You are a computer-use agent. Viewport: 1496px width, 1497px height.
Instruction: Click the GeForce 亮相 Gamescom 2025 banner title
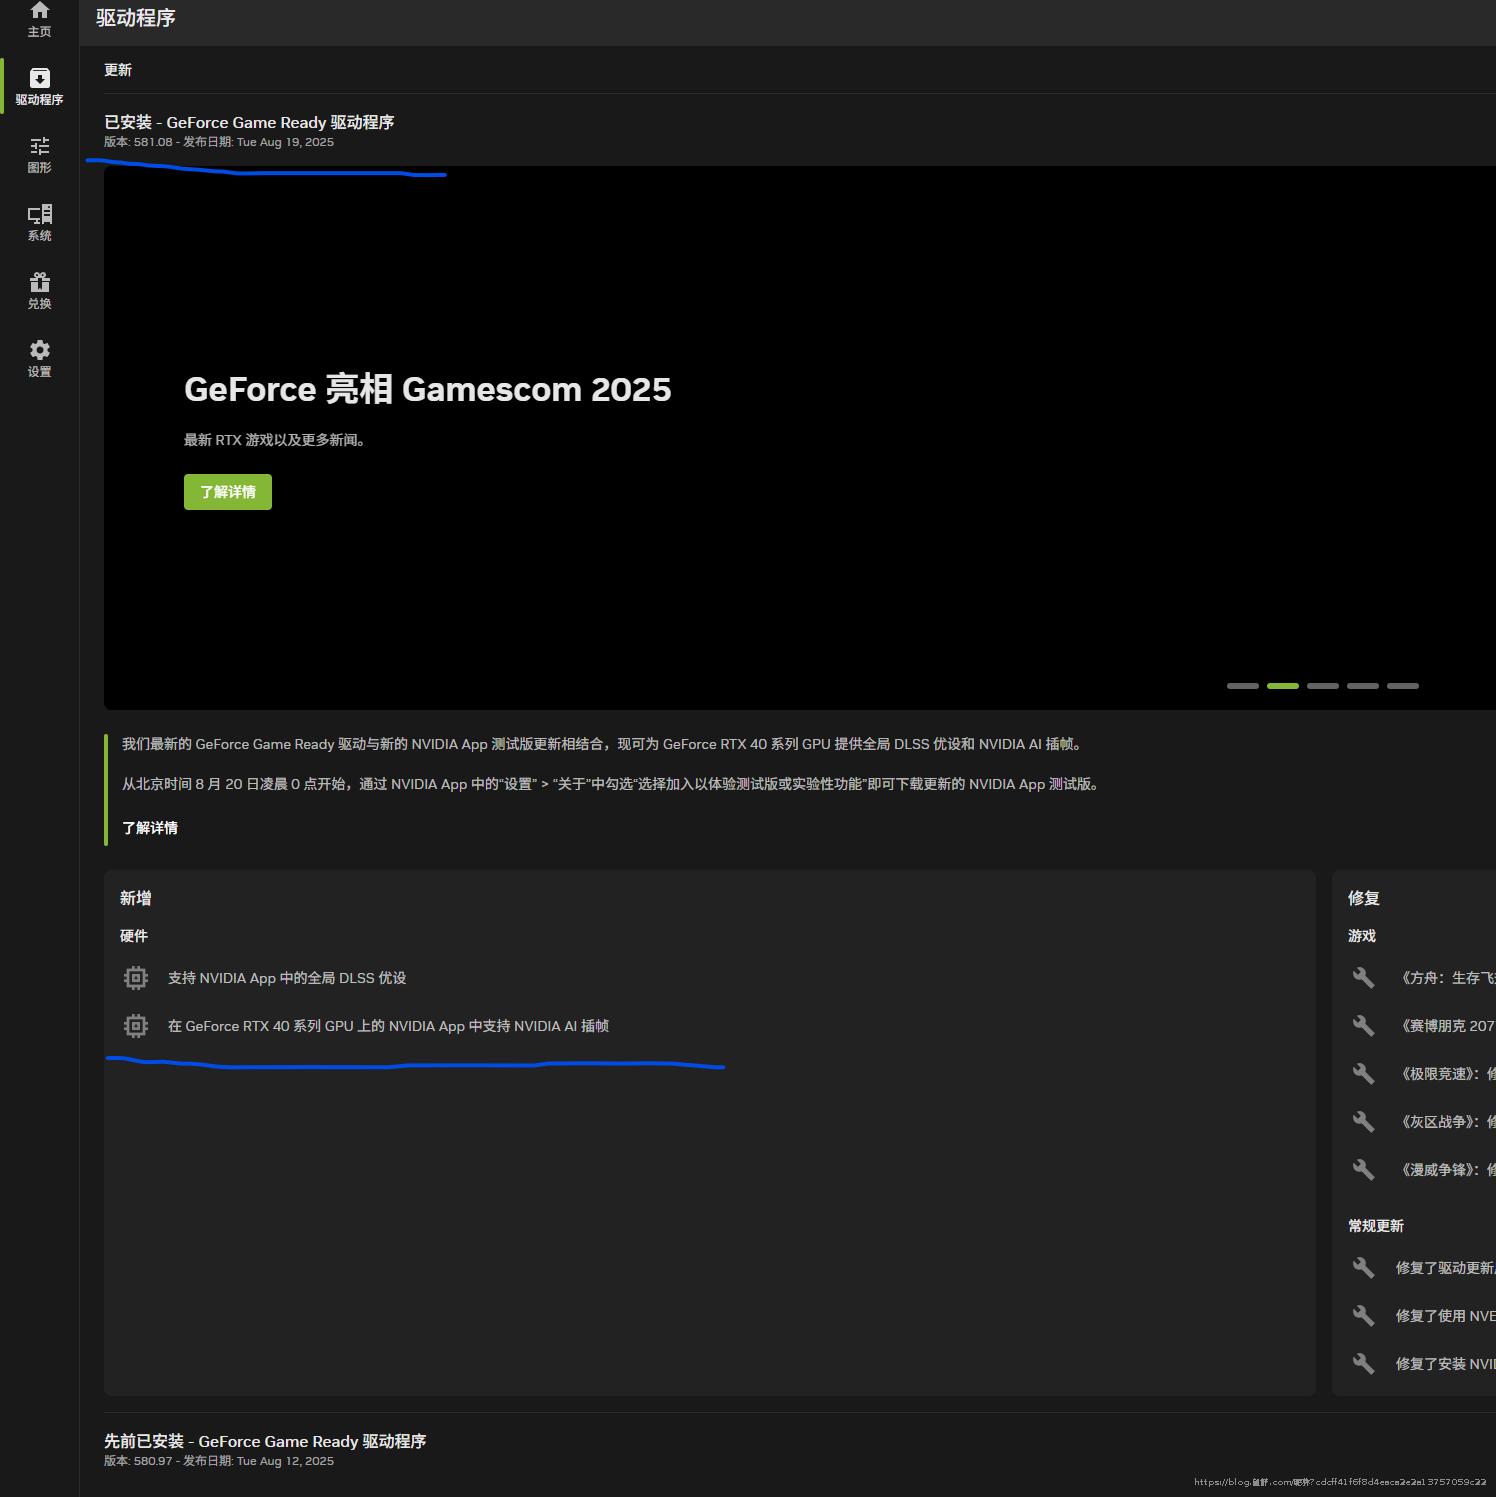pos(428,389)
